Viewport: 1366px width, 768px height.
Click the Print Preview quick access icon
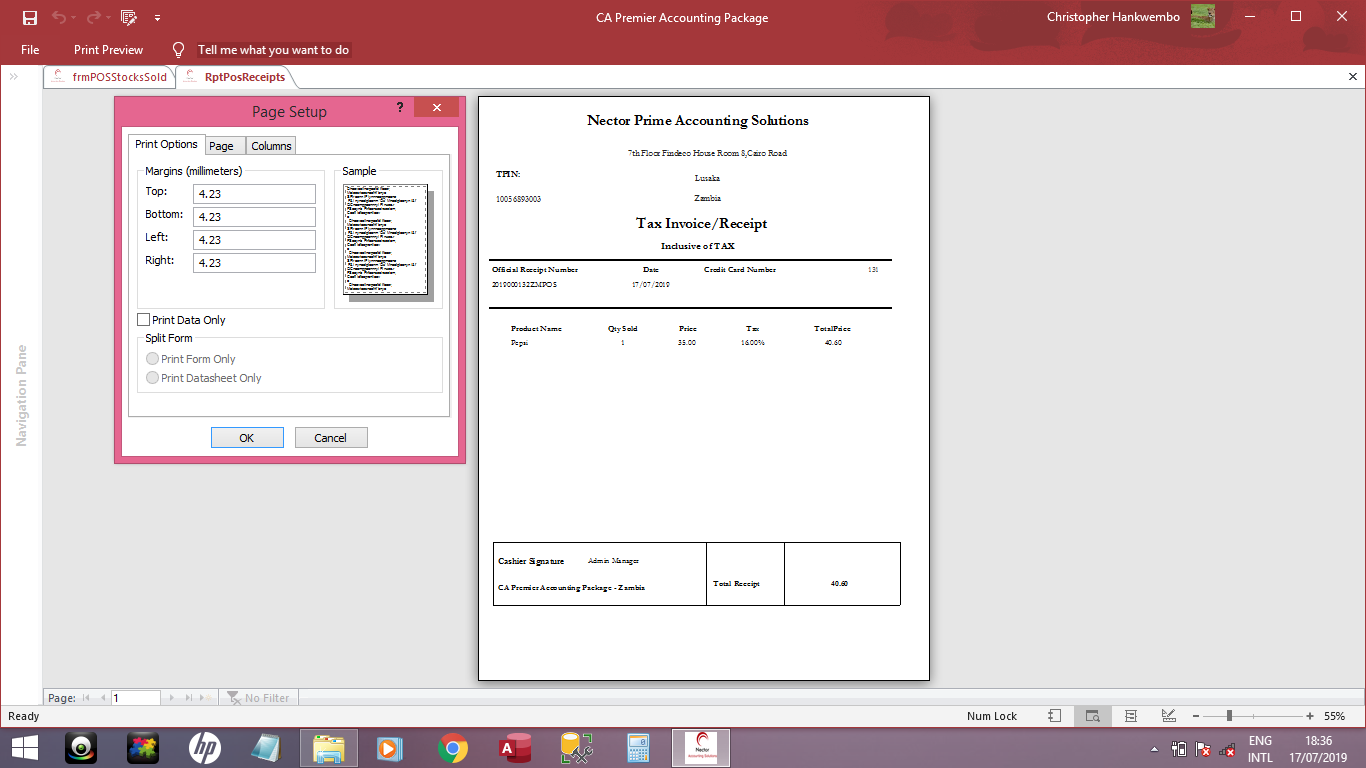coord(128,17)
